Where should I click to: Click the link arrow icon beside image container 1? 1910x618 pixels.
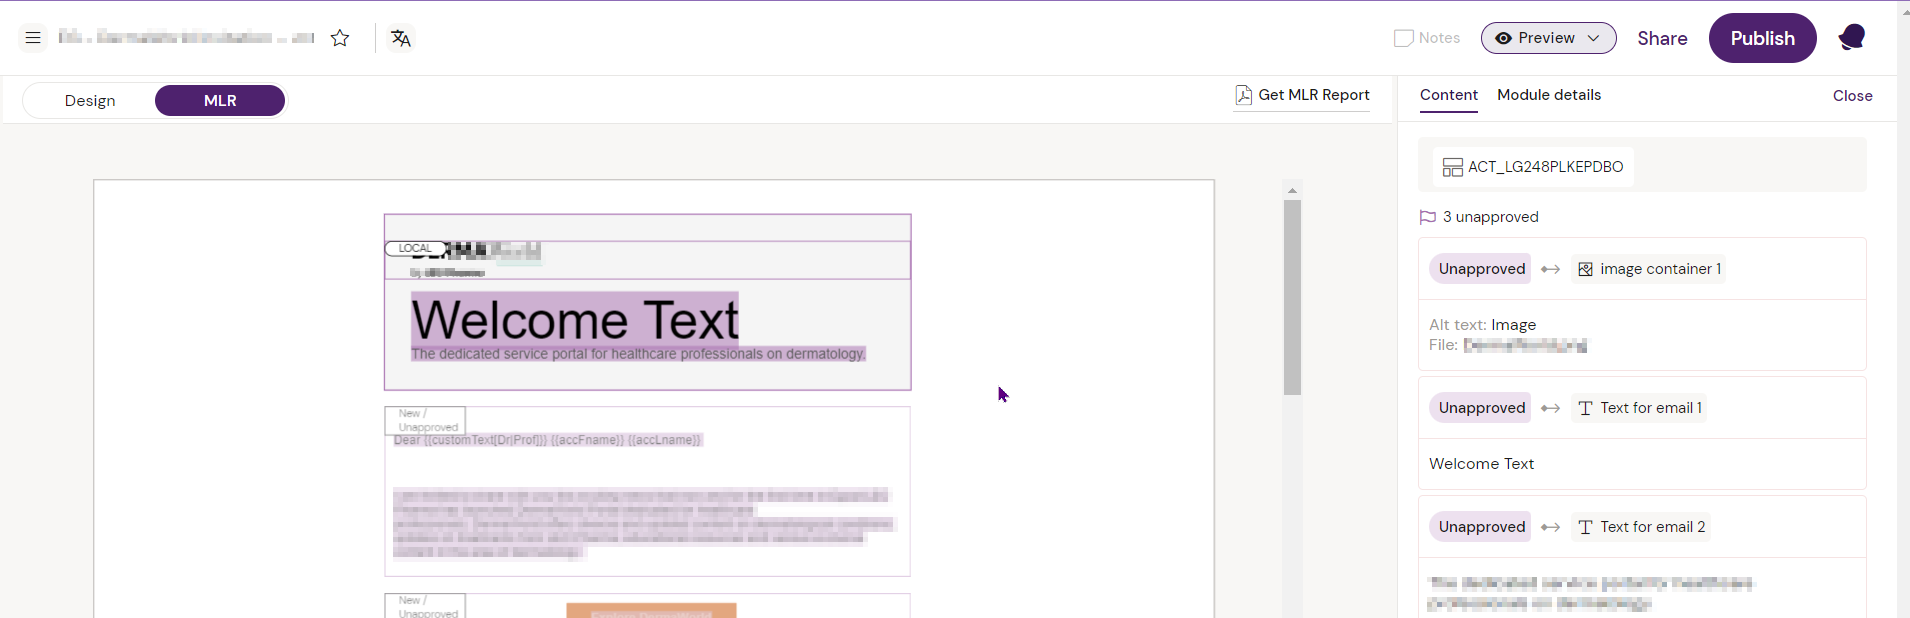1550,269
